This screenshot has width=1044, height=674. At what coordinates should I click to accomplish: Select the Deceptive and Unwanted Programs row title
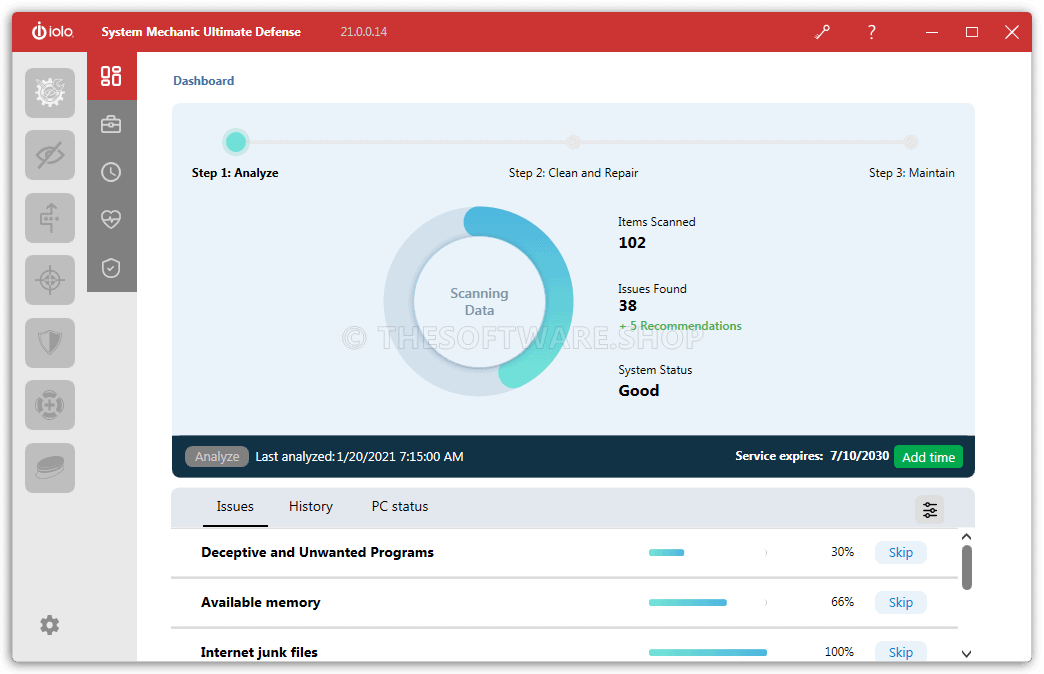tap(318, 553)
